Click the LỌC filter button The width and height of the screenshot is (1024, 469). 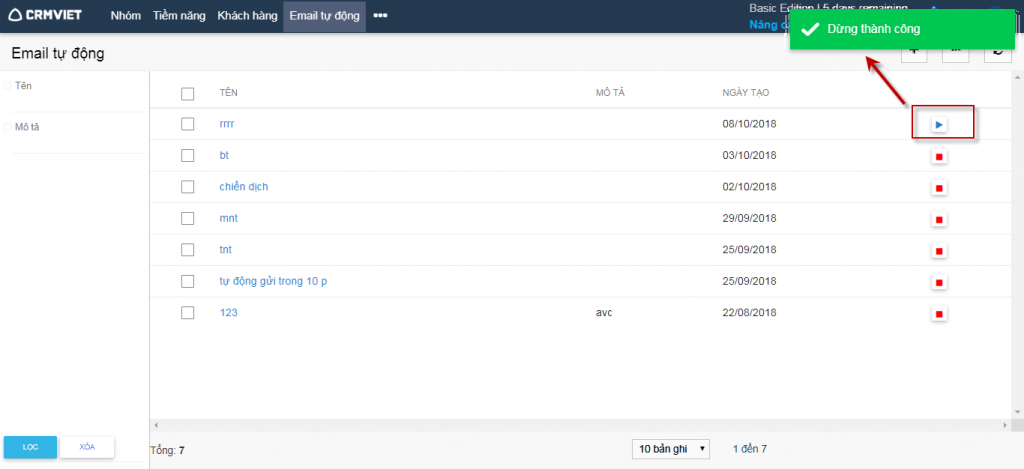pos(30,447)
